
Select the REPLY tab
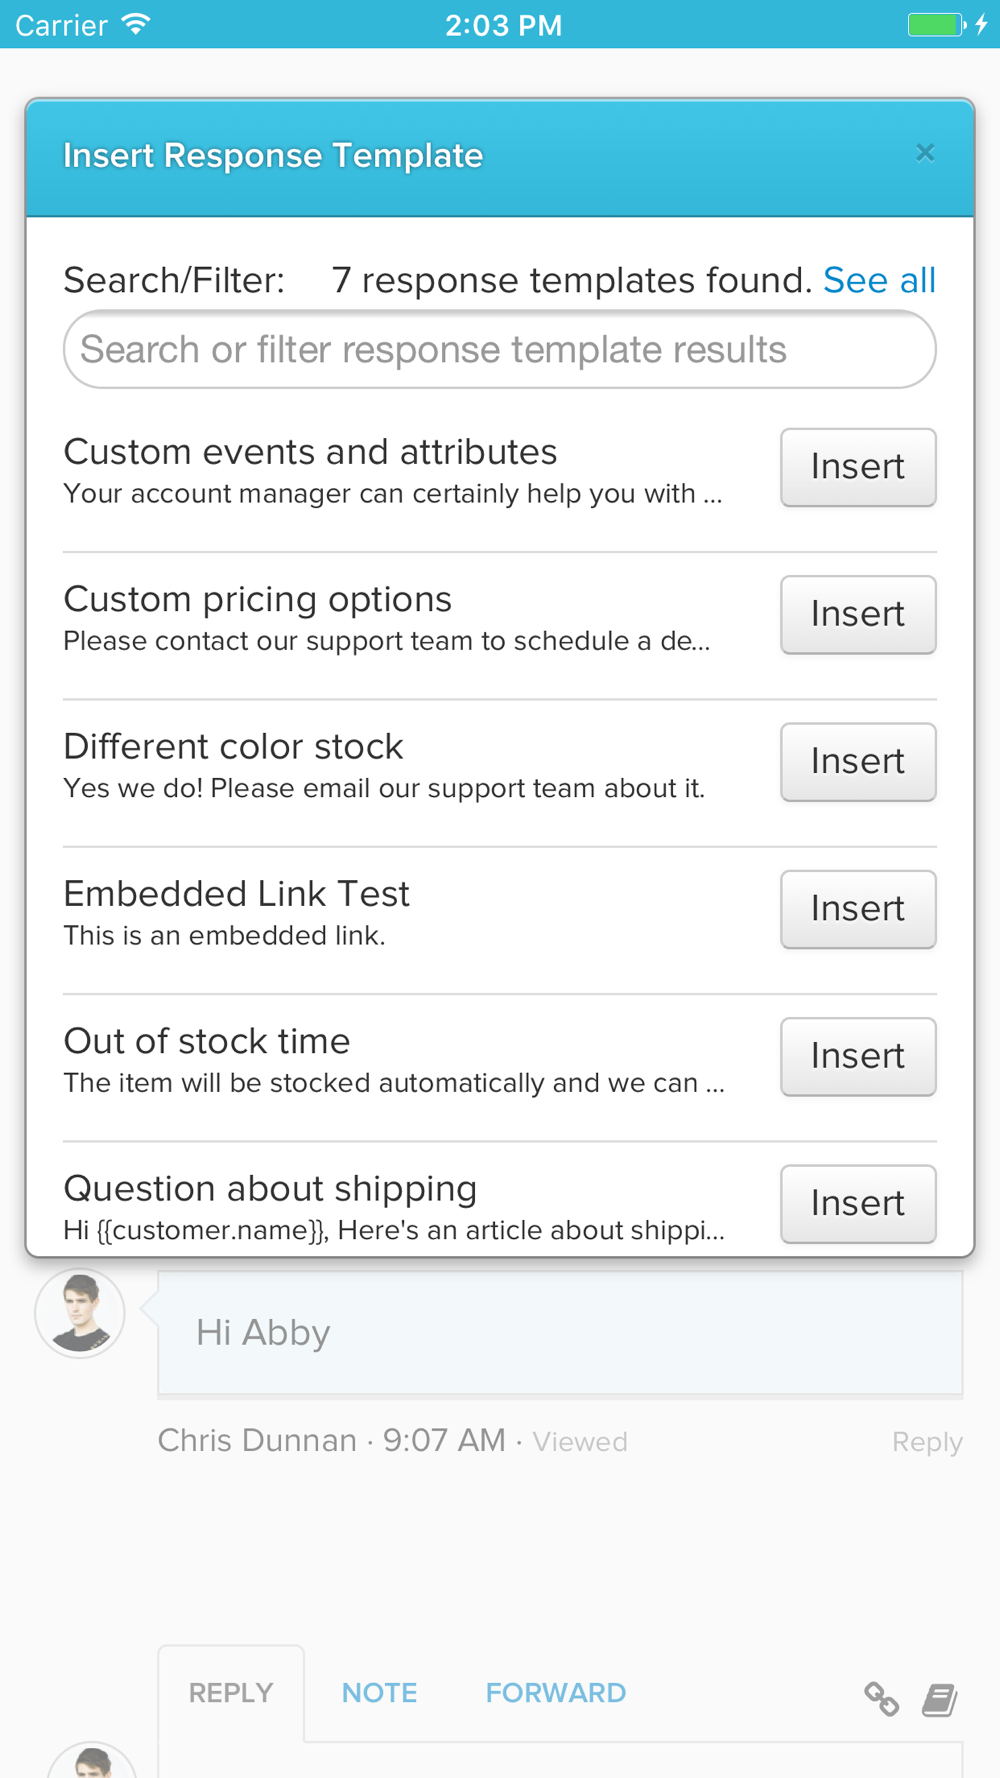231,1692
